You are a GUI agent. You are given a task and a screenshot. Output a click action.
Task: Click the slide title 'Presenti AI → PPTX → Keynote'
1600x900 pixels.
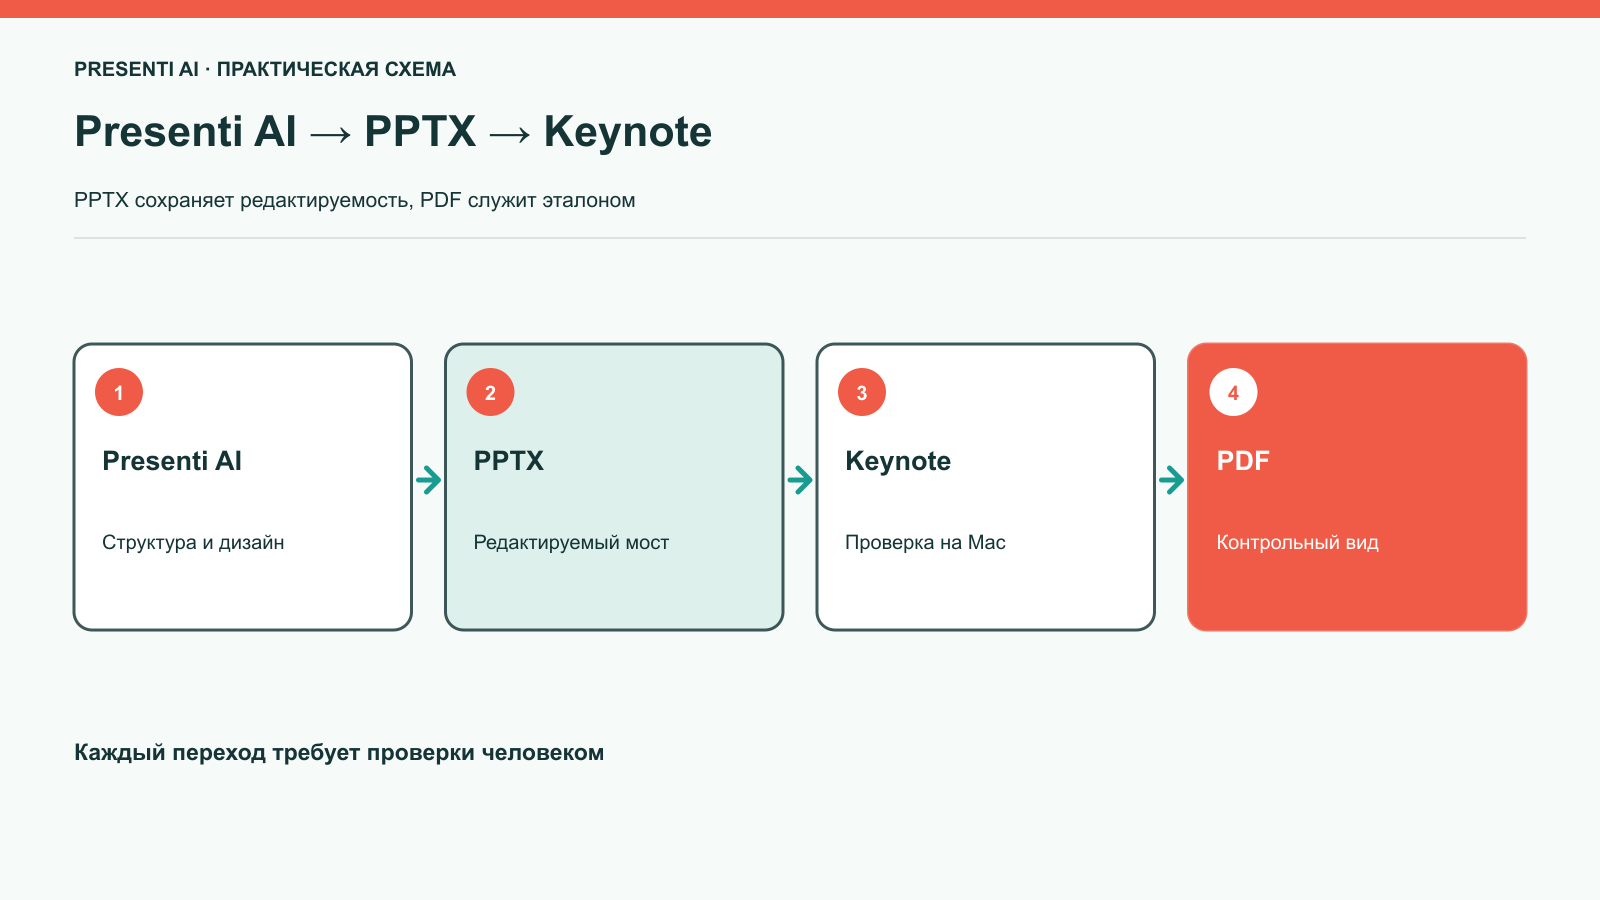pos(393,132)
